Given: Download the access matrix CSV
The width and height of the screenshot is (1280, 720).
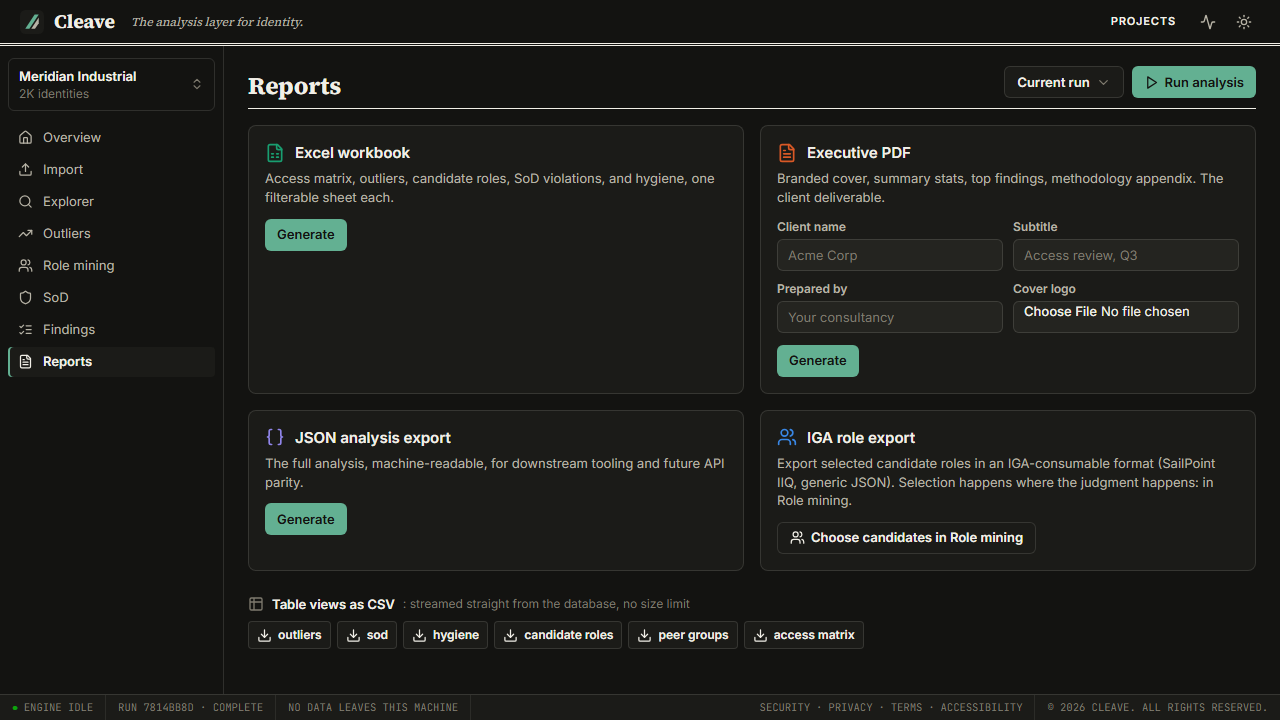Looking at the screenshot, I should [x=804, y=635].
